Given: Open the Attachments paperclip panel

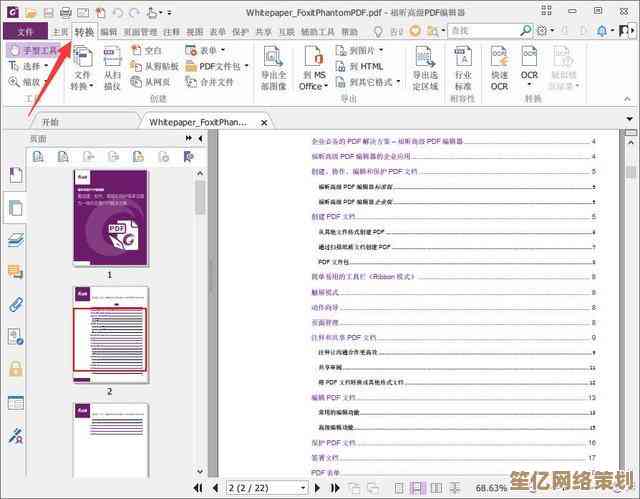Looking at the screenshot, I should (x=15, y=305).
